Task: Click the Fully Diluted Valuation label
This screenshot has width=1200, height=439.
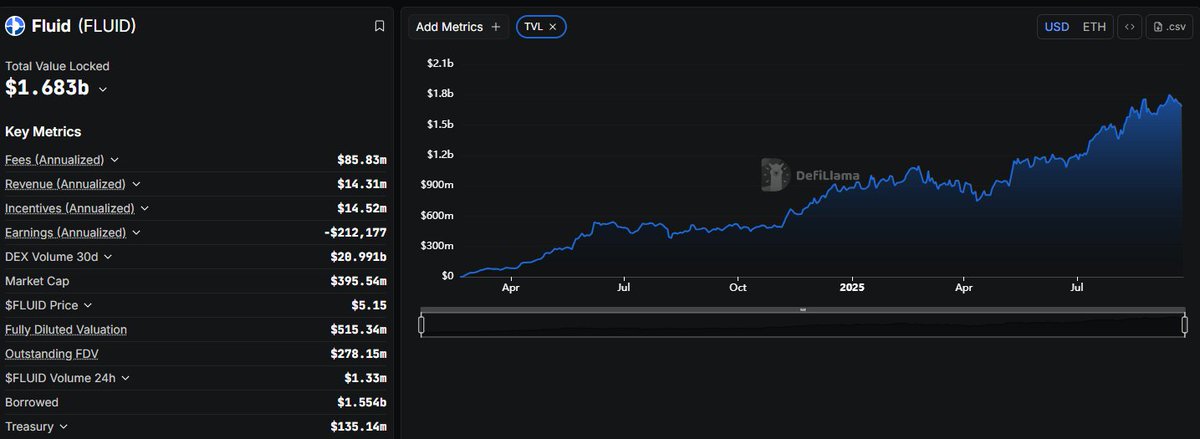Action: [66, 329]
